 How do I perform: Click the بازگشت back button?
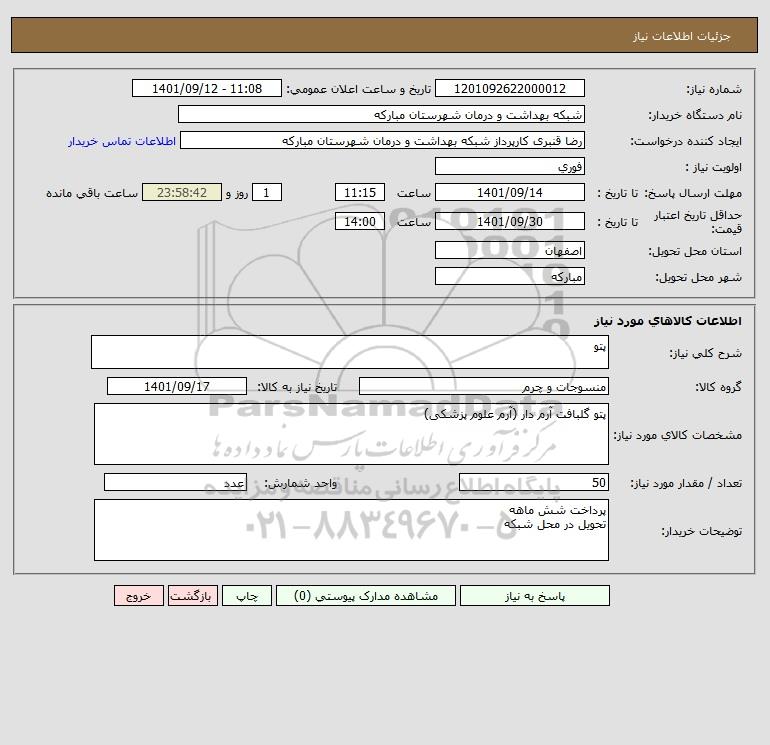pos(192,596)
